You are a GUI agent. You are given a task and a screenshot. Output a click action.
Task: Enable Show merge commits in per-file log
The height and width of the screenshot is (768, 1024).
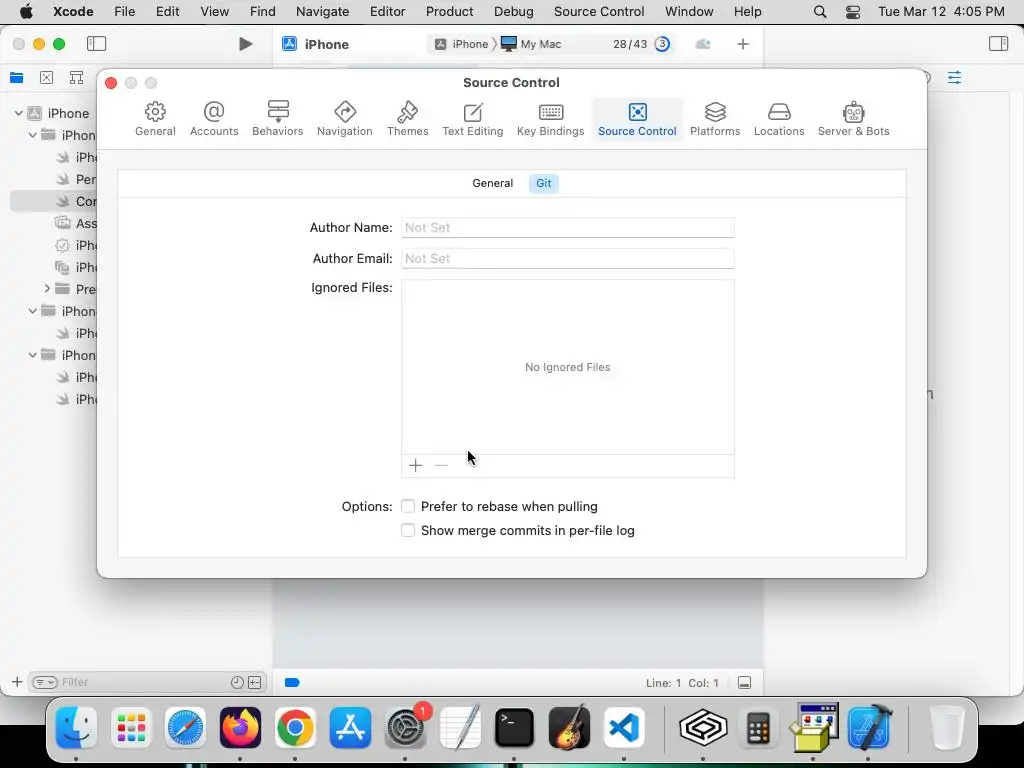pos(408,530)
